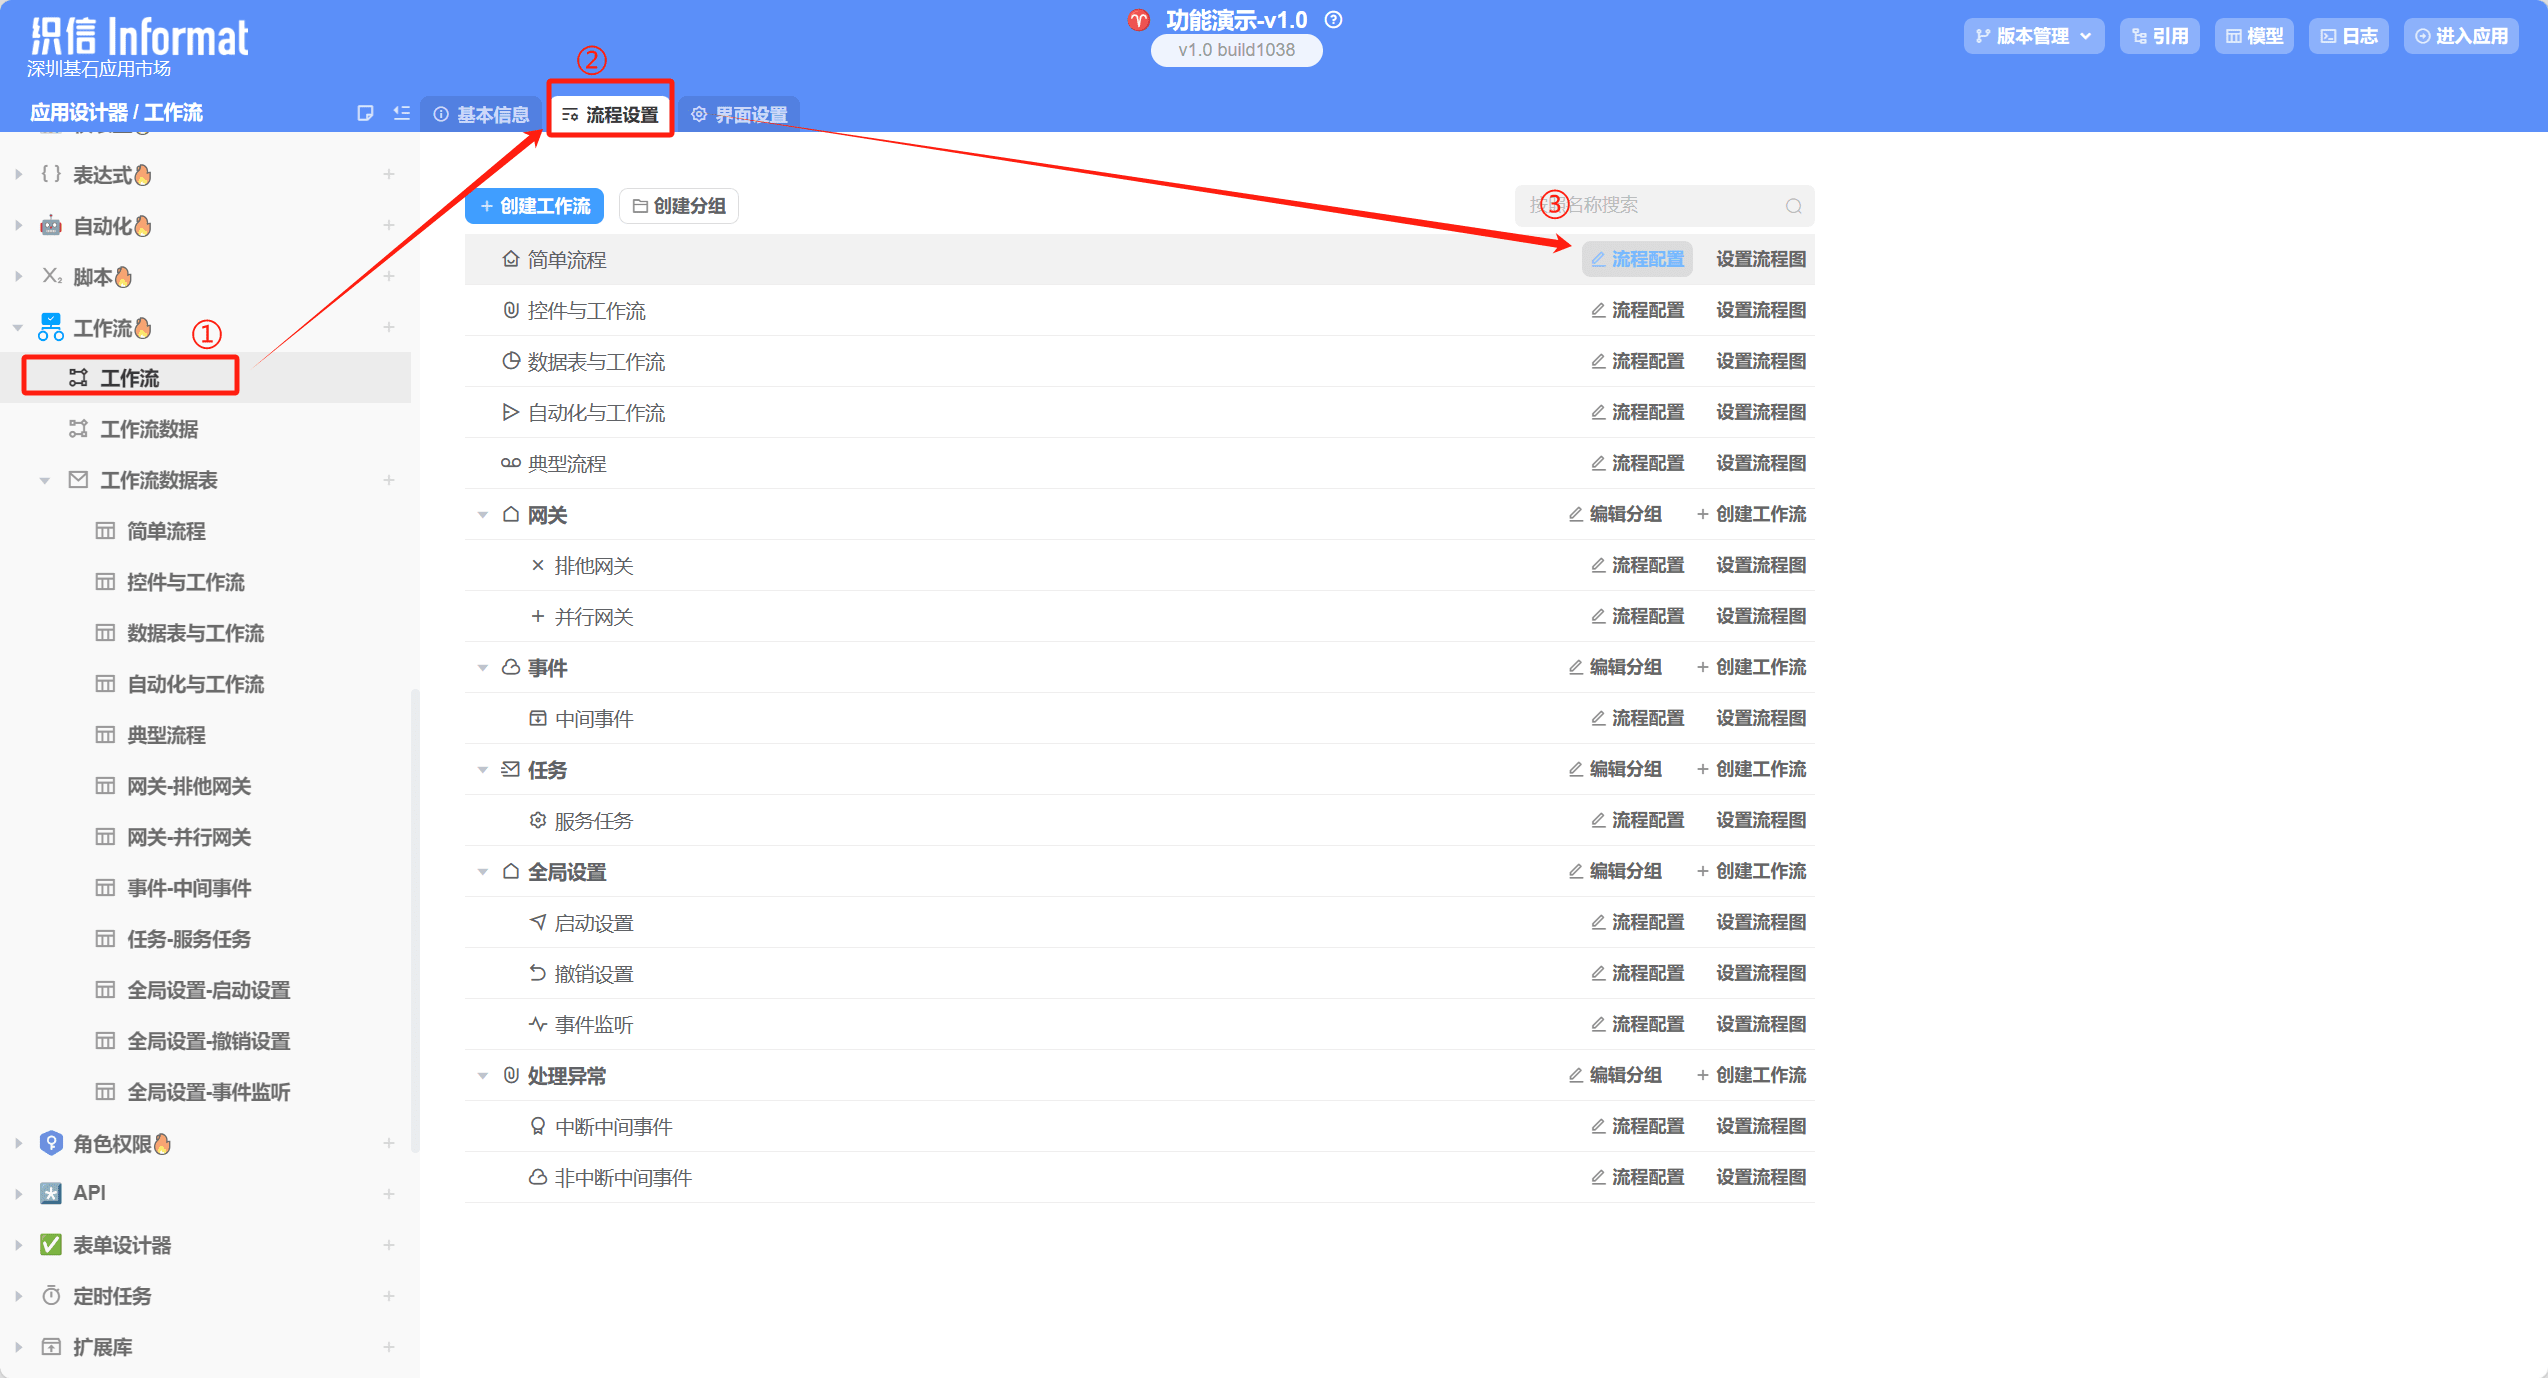
Task: Click the note icon beside the breadcrumb
Action: point(365,113)
